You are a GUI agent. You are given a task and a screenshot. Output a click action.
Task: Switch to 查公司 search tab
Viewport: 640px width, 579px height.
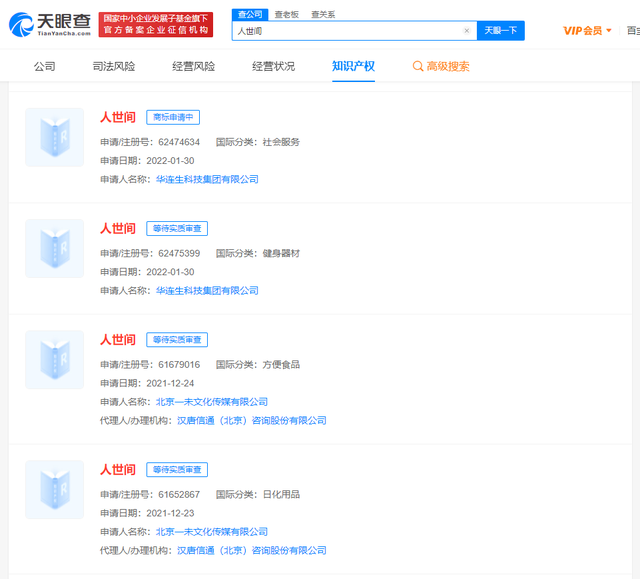250,15
